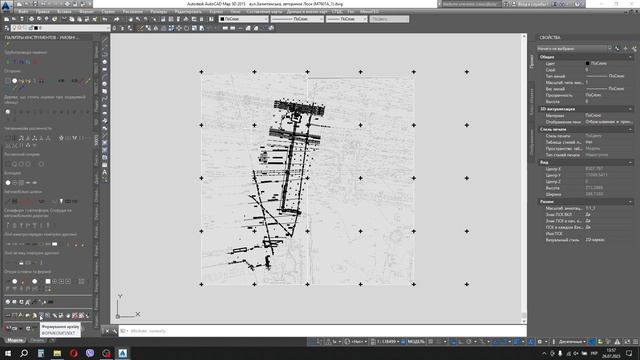Click the status bar customization menu icon
The height and width of the screenshot is (360, 640).
pyautogui.click(x=635, y=342)
